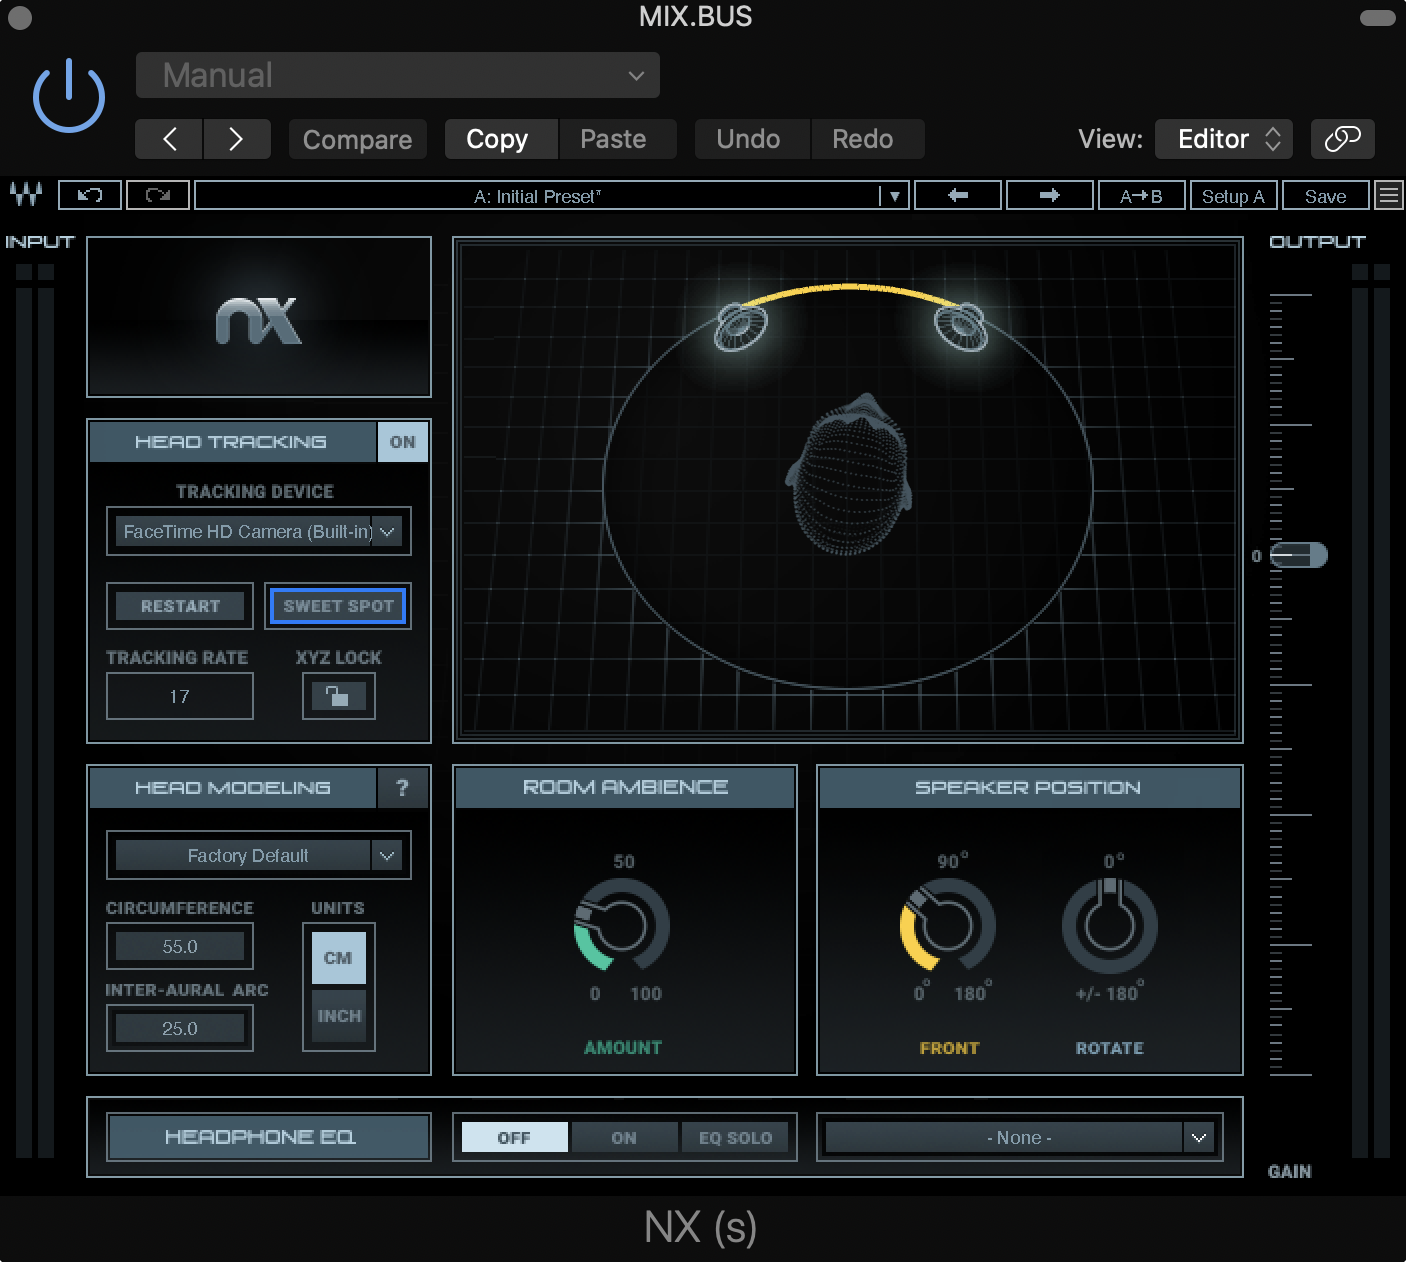Screen dimensions: 1406x1262
Task: Copy setup A to B
Action: (x=1141, y=195)
